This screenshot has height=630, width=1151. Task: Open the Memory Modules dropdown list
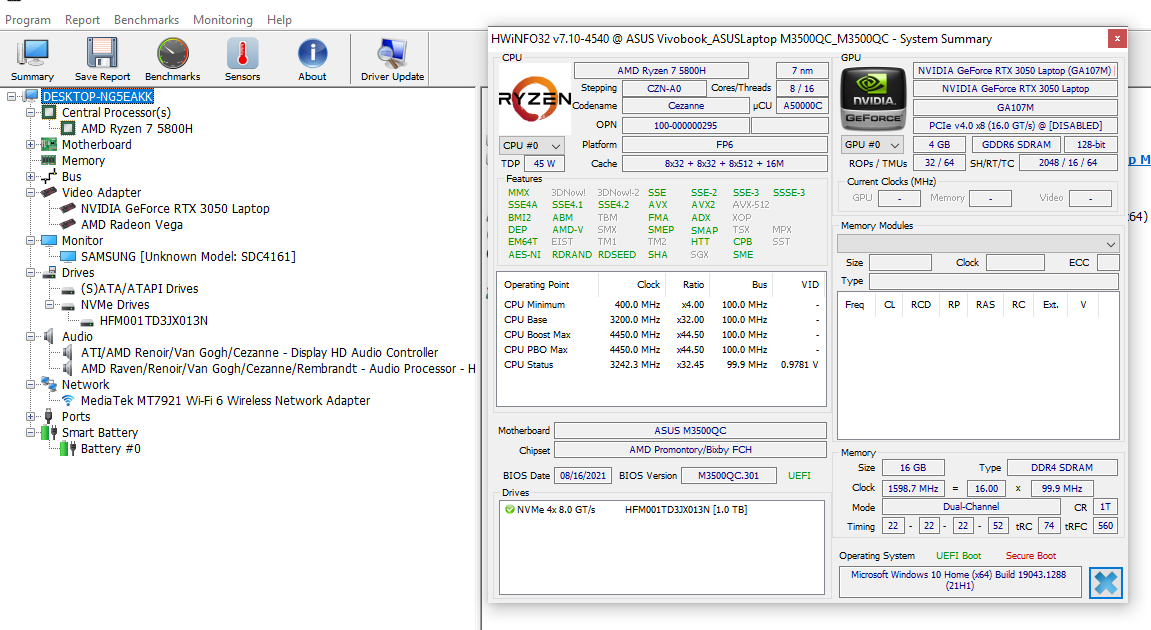[x=978, y=244]
